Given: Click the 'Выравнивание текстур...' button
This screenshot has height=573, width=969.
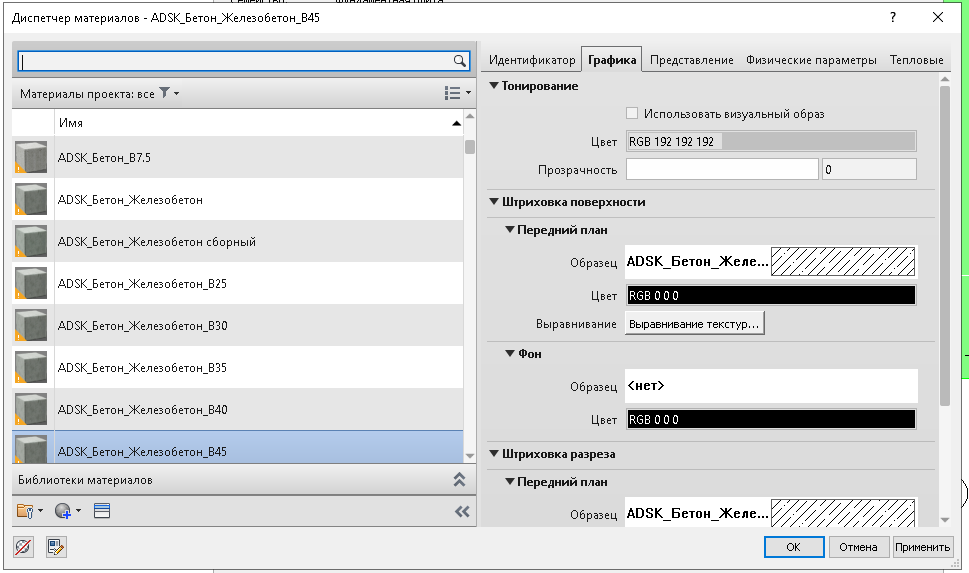Looking at the screenshot, I should click(x=695, y=324).
